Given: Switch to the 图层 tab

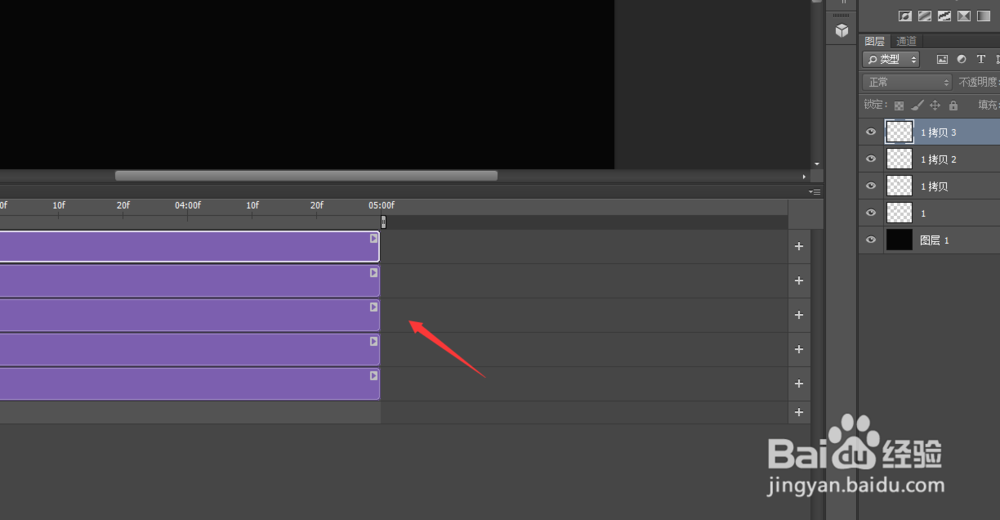Looking at the screenshot, I should pyautogui.click(x=874, y=41).
